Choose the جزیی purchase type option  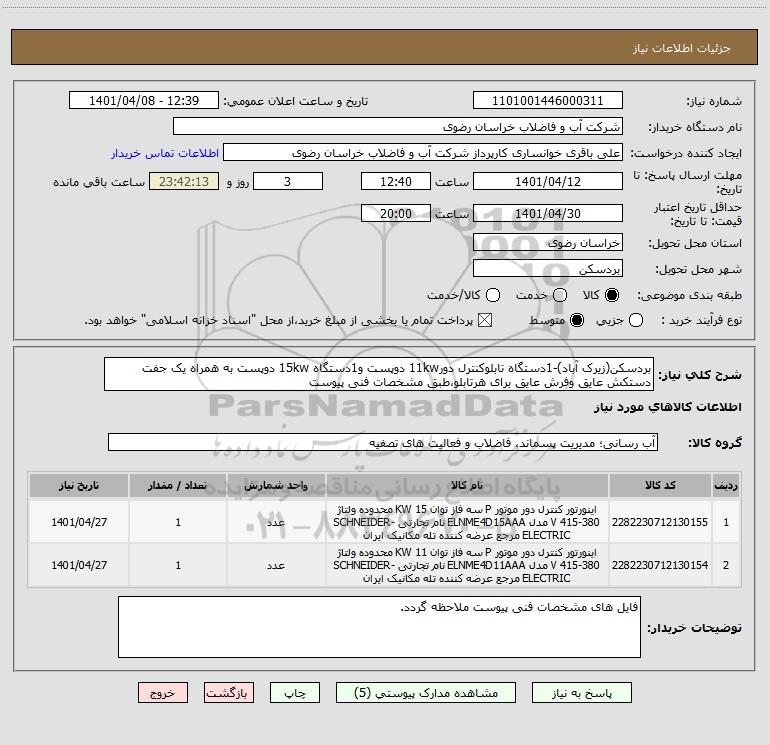point(636,321)
